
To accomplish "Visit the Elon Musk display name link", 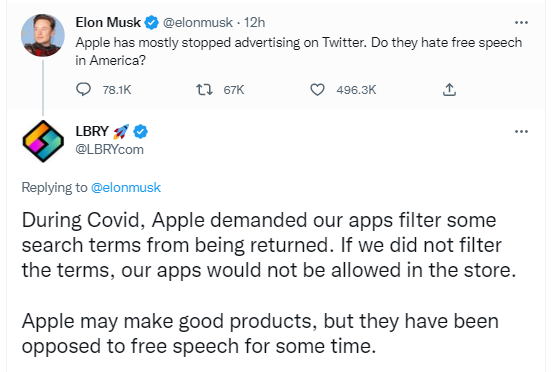I will click(108, 23).
